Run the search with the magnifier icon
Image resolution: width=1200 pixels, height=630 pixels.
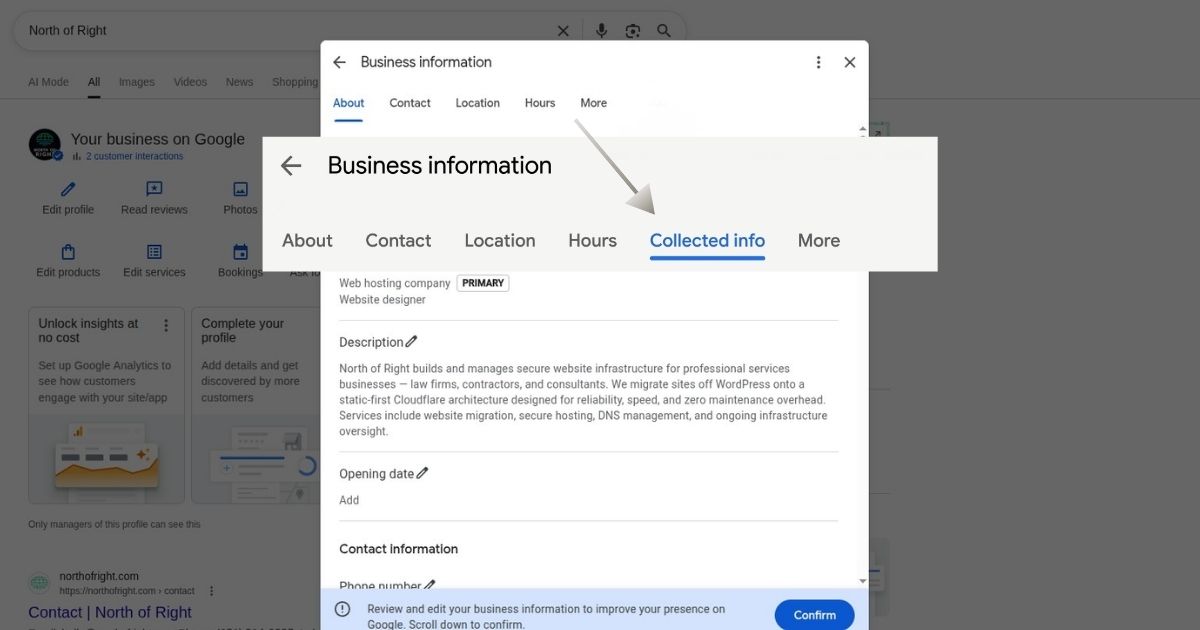[664, 31]
